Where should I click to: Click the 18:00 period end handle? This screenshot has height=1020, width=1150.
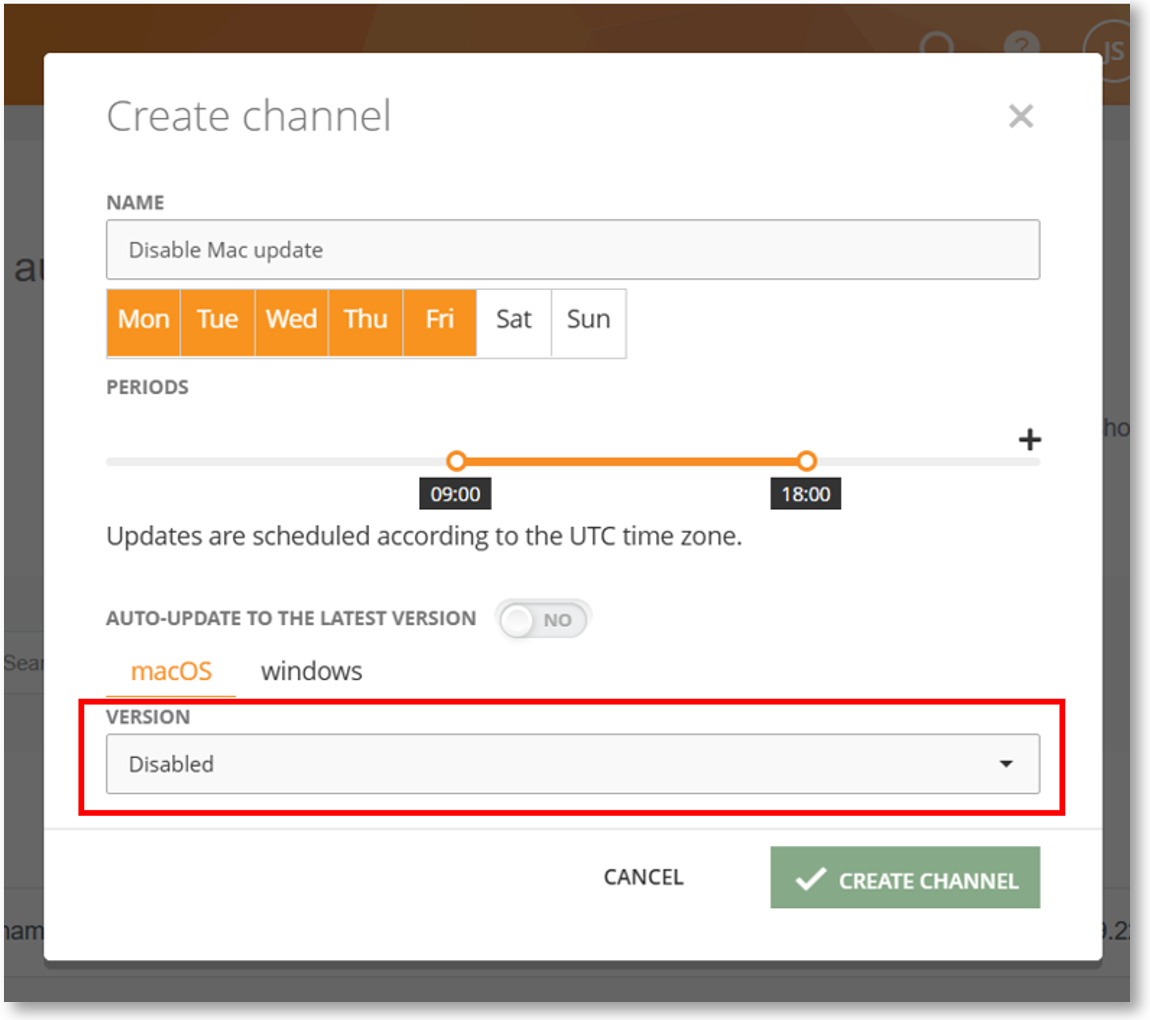[806, 461]
